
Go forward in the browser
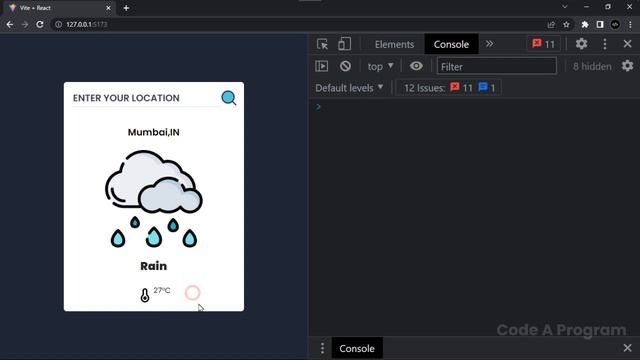pyautogui.click(x=25, y=24)
